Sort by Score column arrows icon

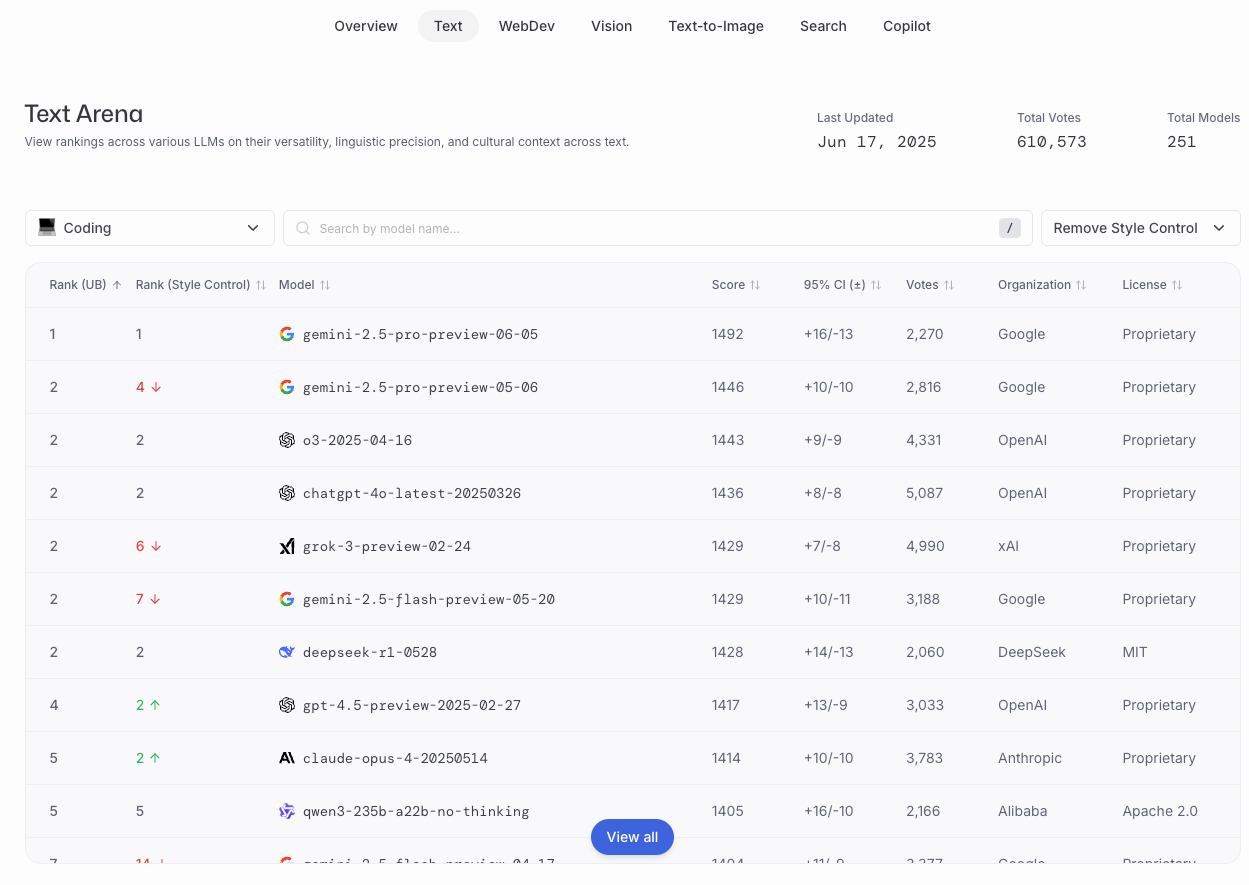pyautogui.click(x=755, y=285)
